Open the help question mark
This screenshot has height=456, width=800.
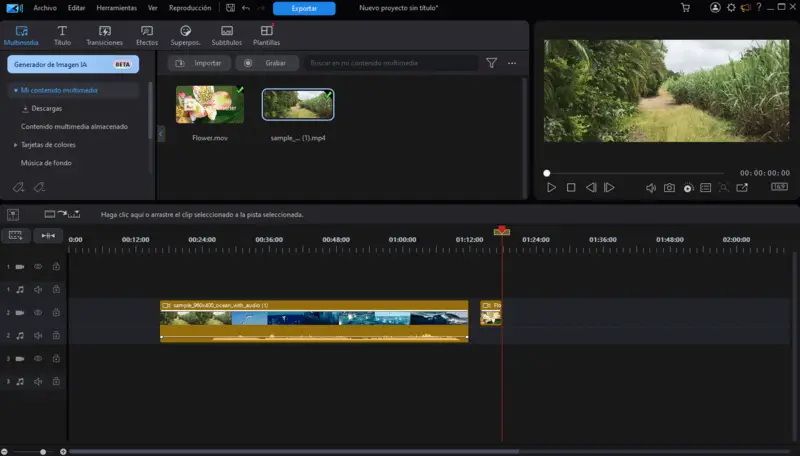point(759,8)
